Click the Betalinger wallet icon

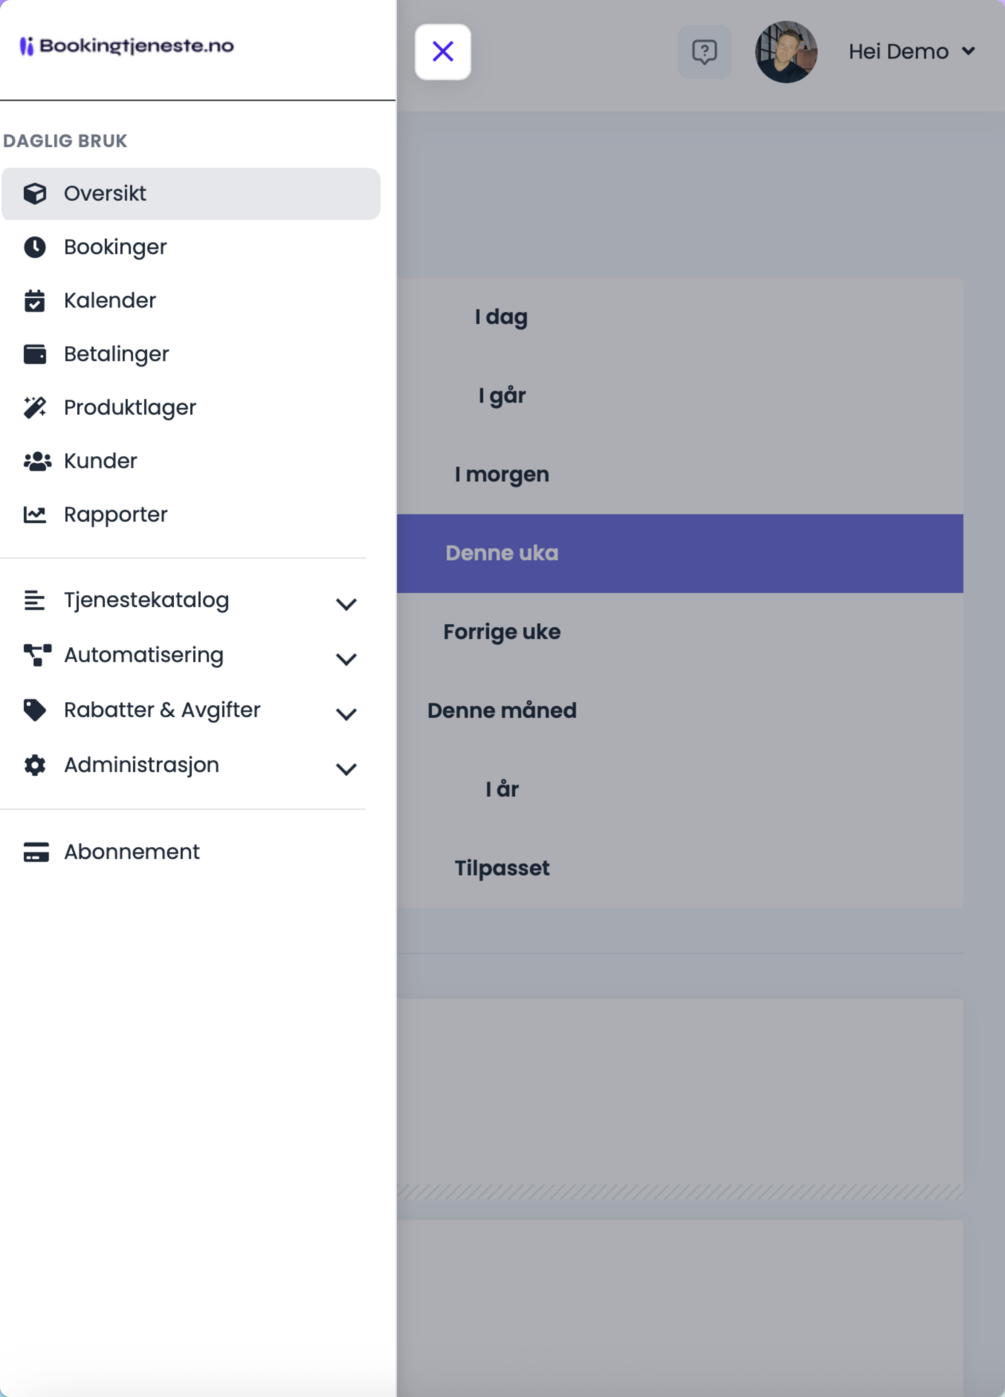(x=35, y=354)
